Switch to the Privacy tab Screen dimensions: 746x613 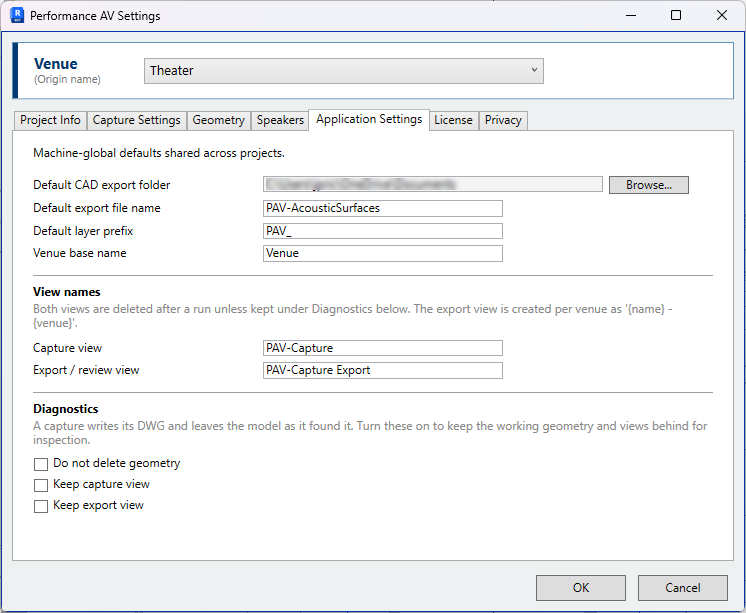click(503, 120)
